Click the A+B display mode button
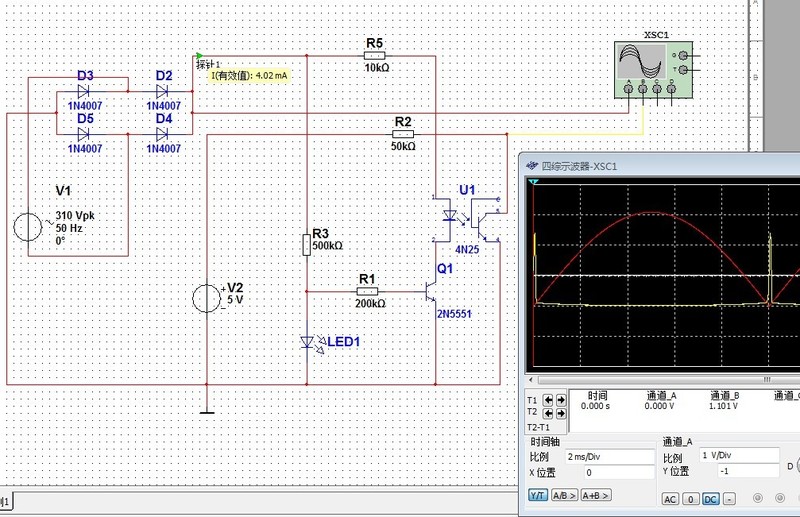Viewport: 800px width, 517px height. point(595,496)
